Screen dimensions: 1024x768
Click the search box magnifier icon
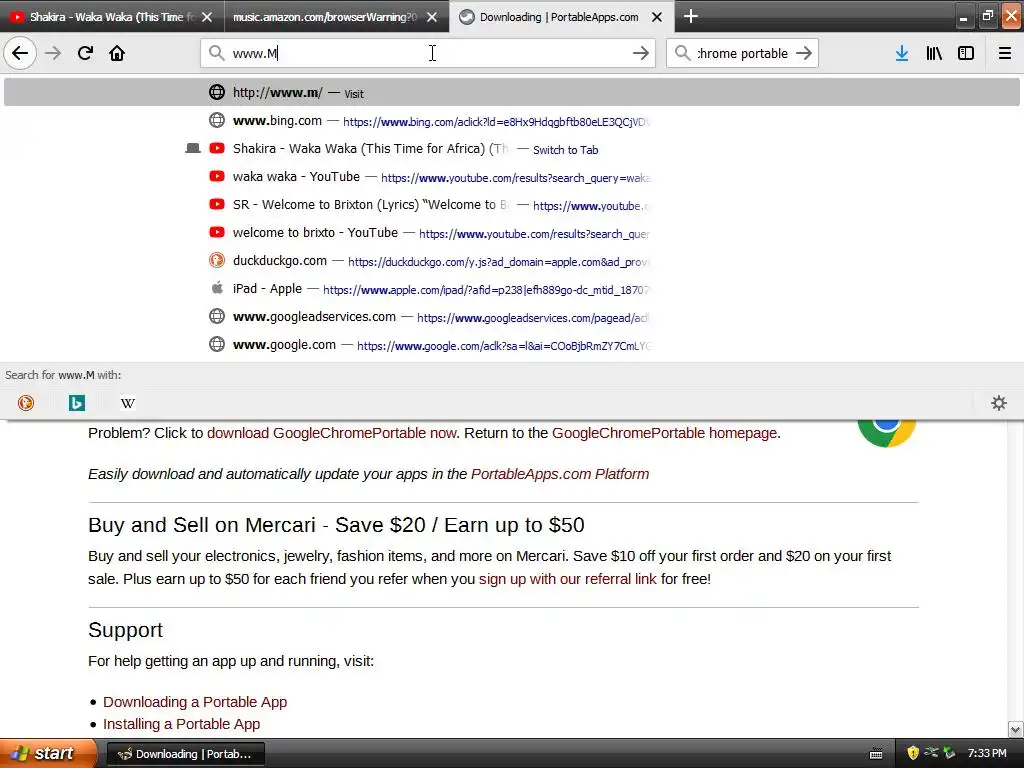click(682, 53)
